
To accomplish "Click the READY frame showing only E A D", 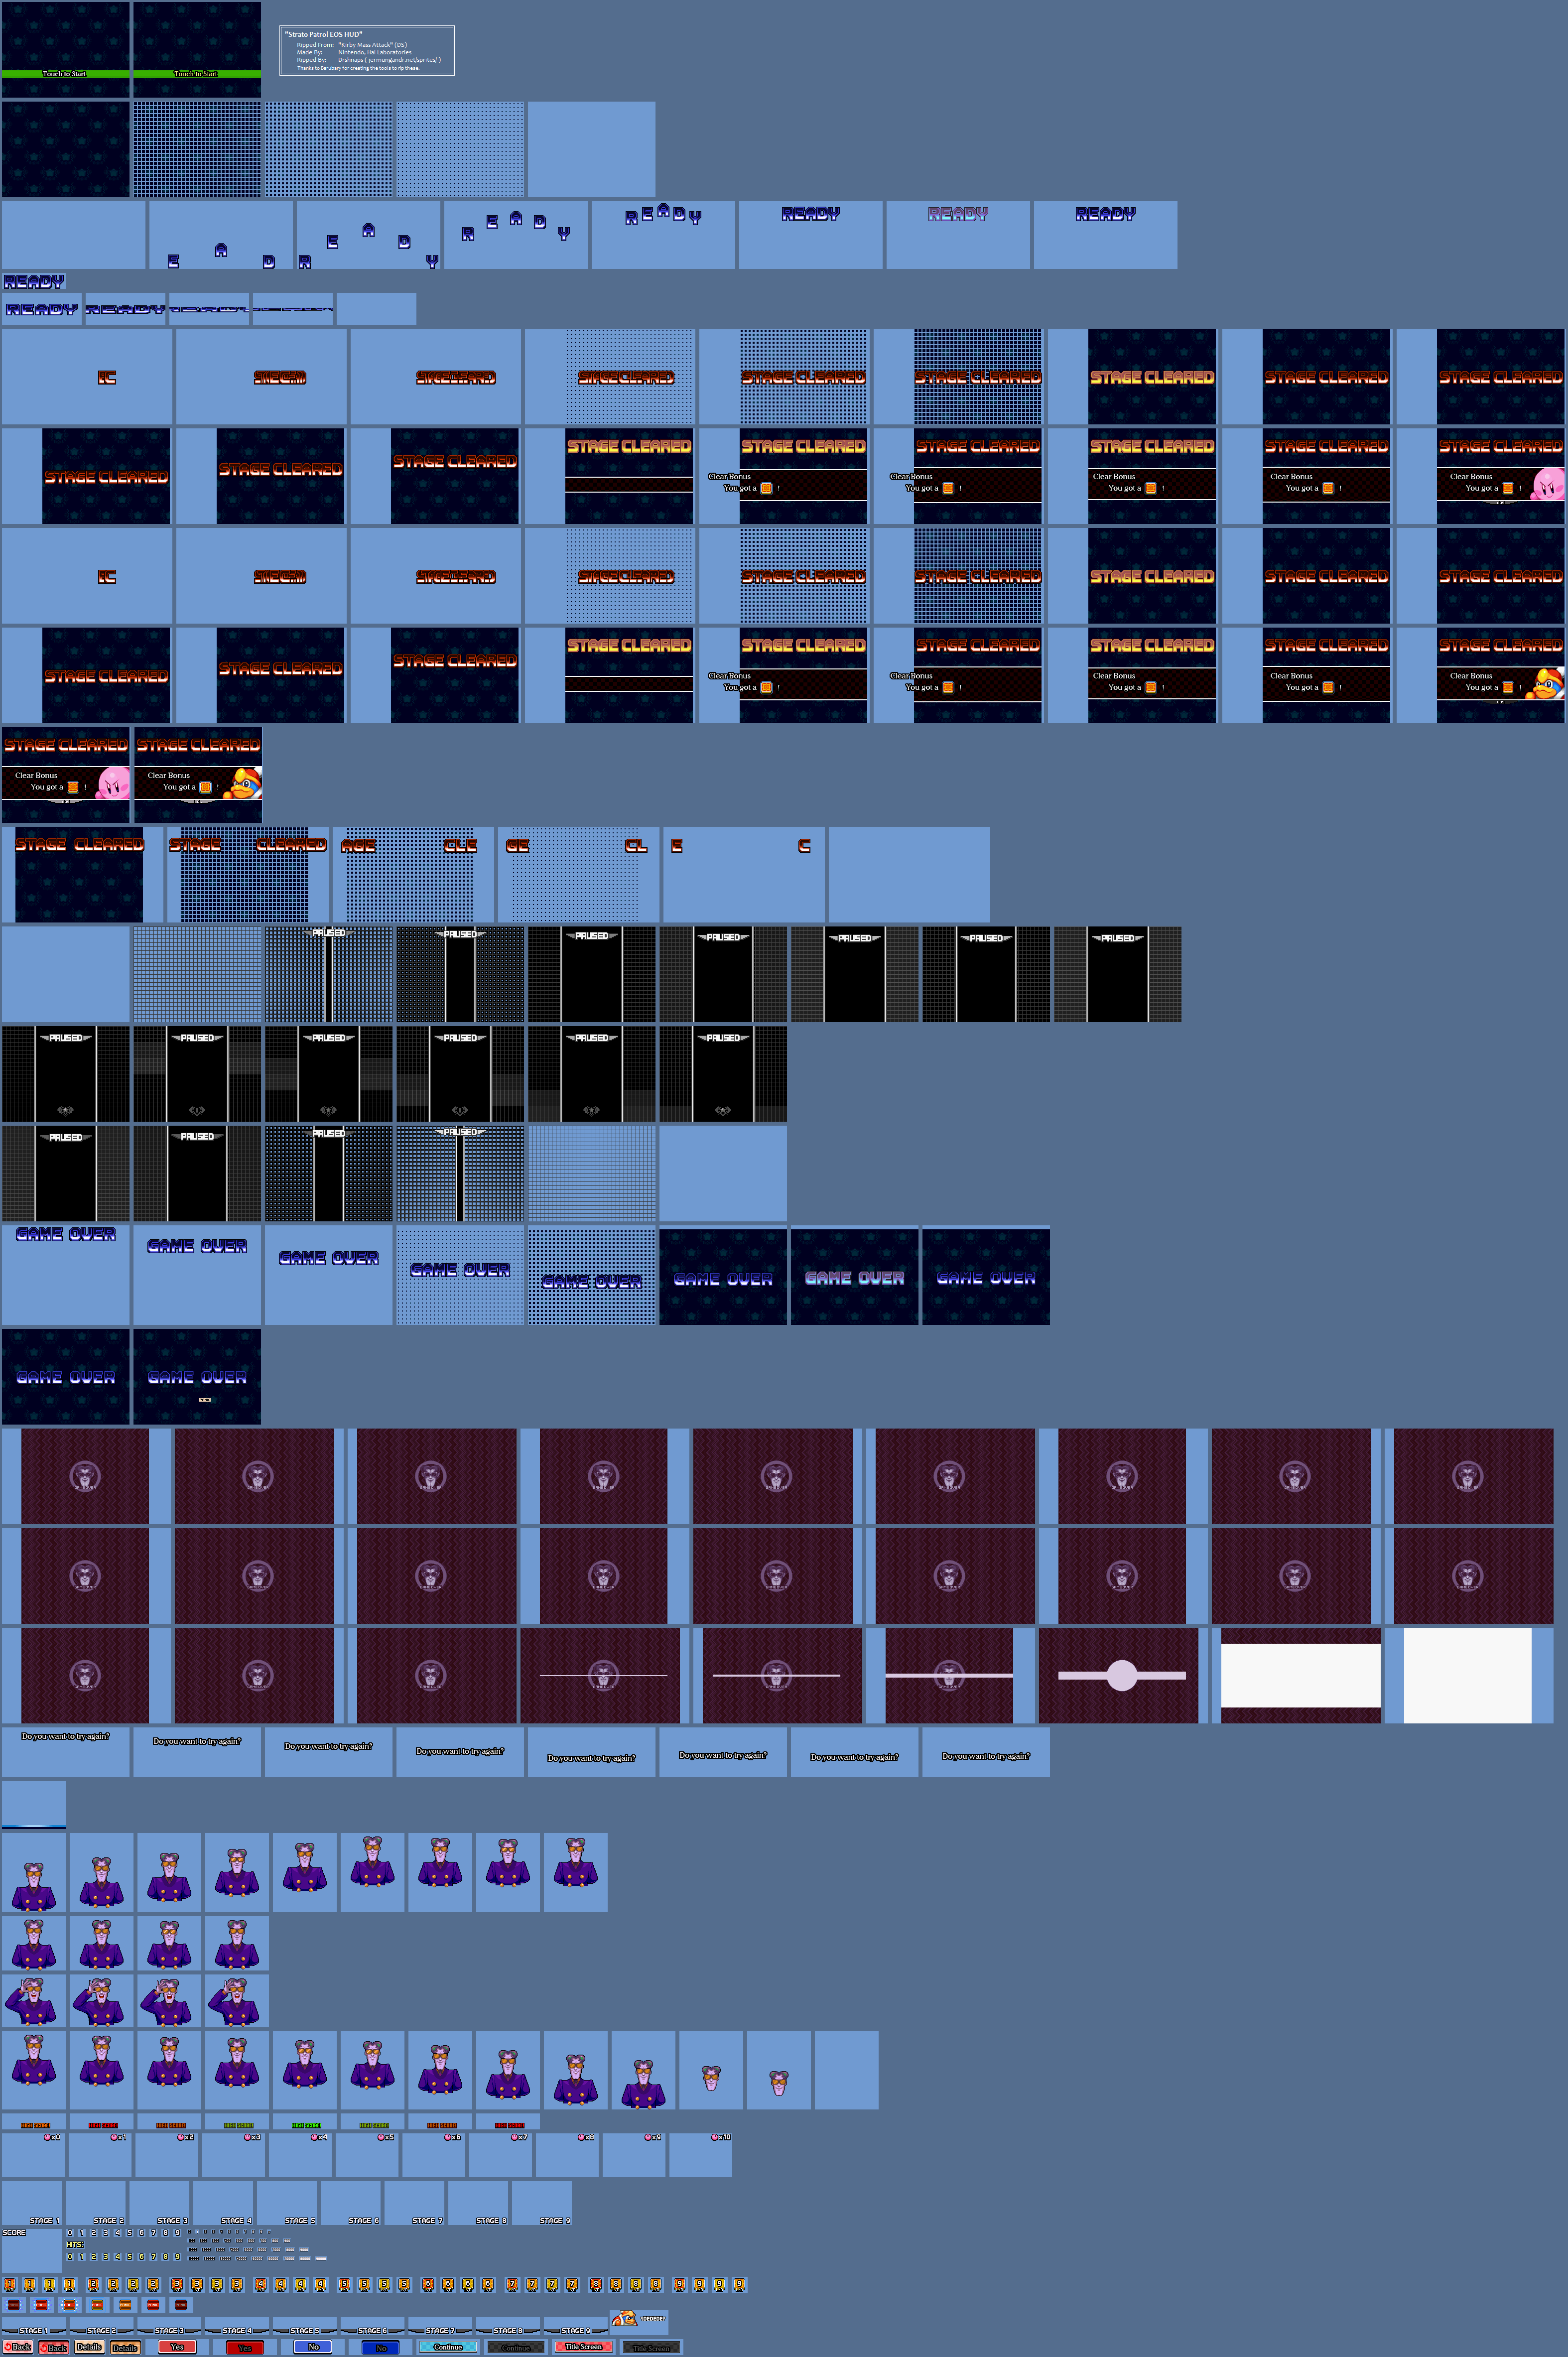I will (221, 235).
